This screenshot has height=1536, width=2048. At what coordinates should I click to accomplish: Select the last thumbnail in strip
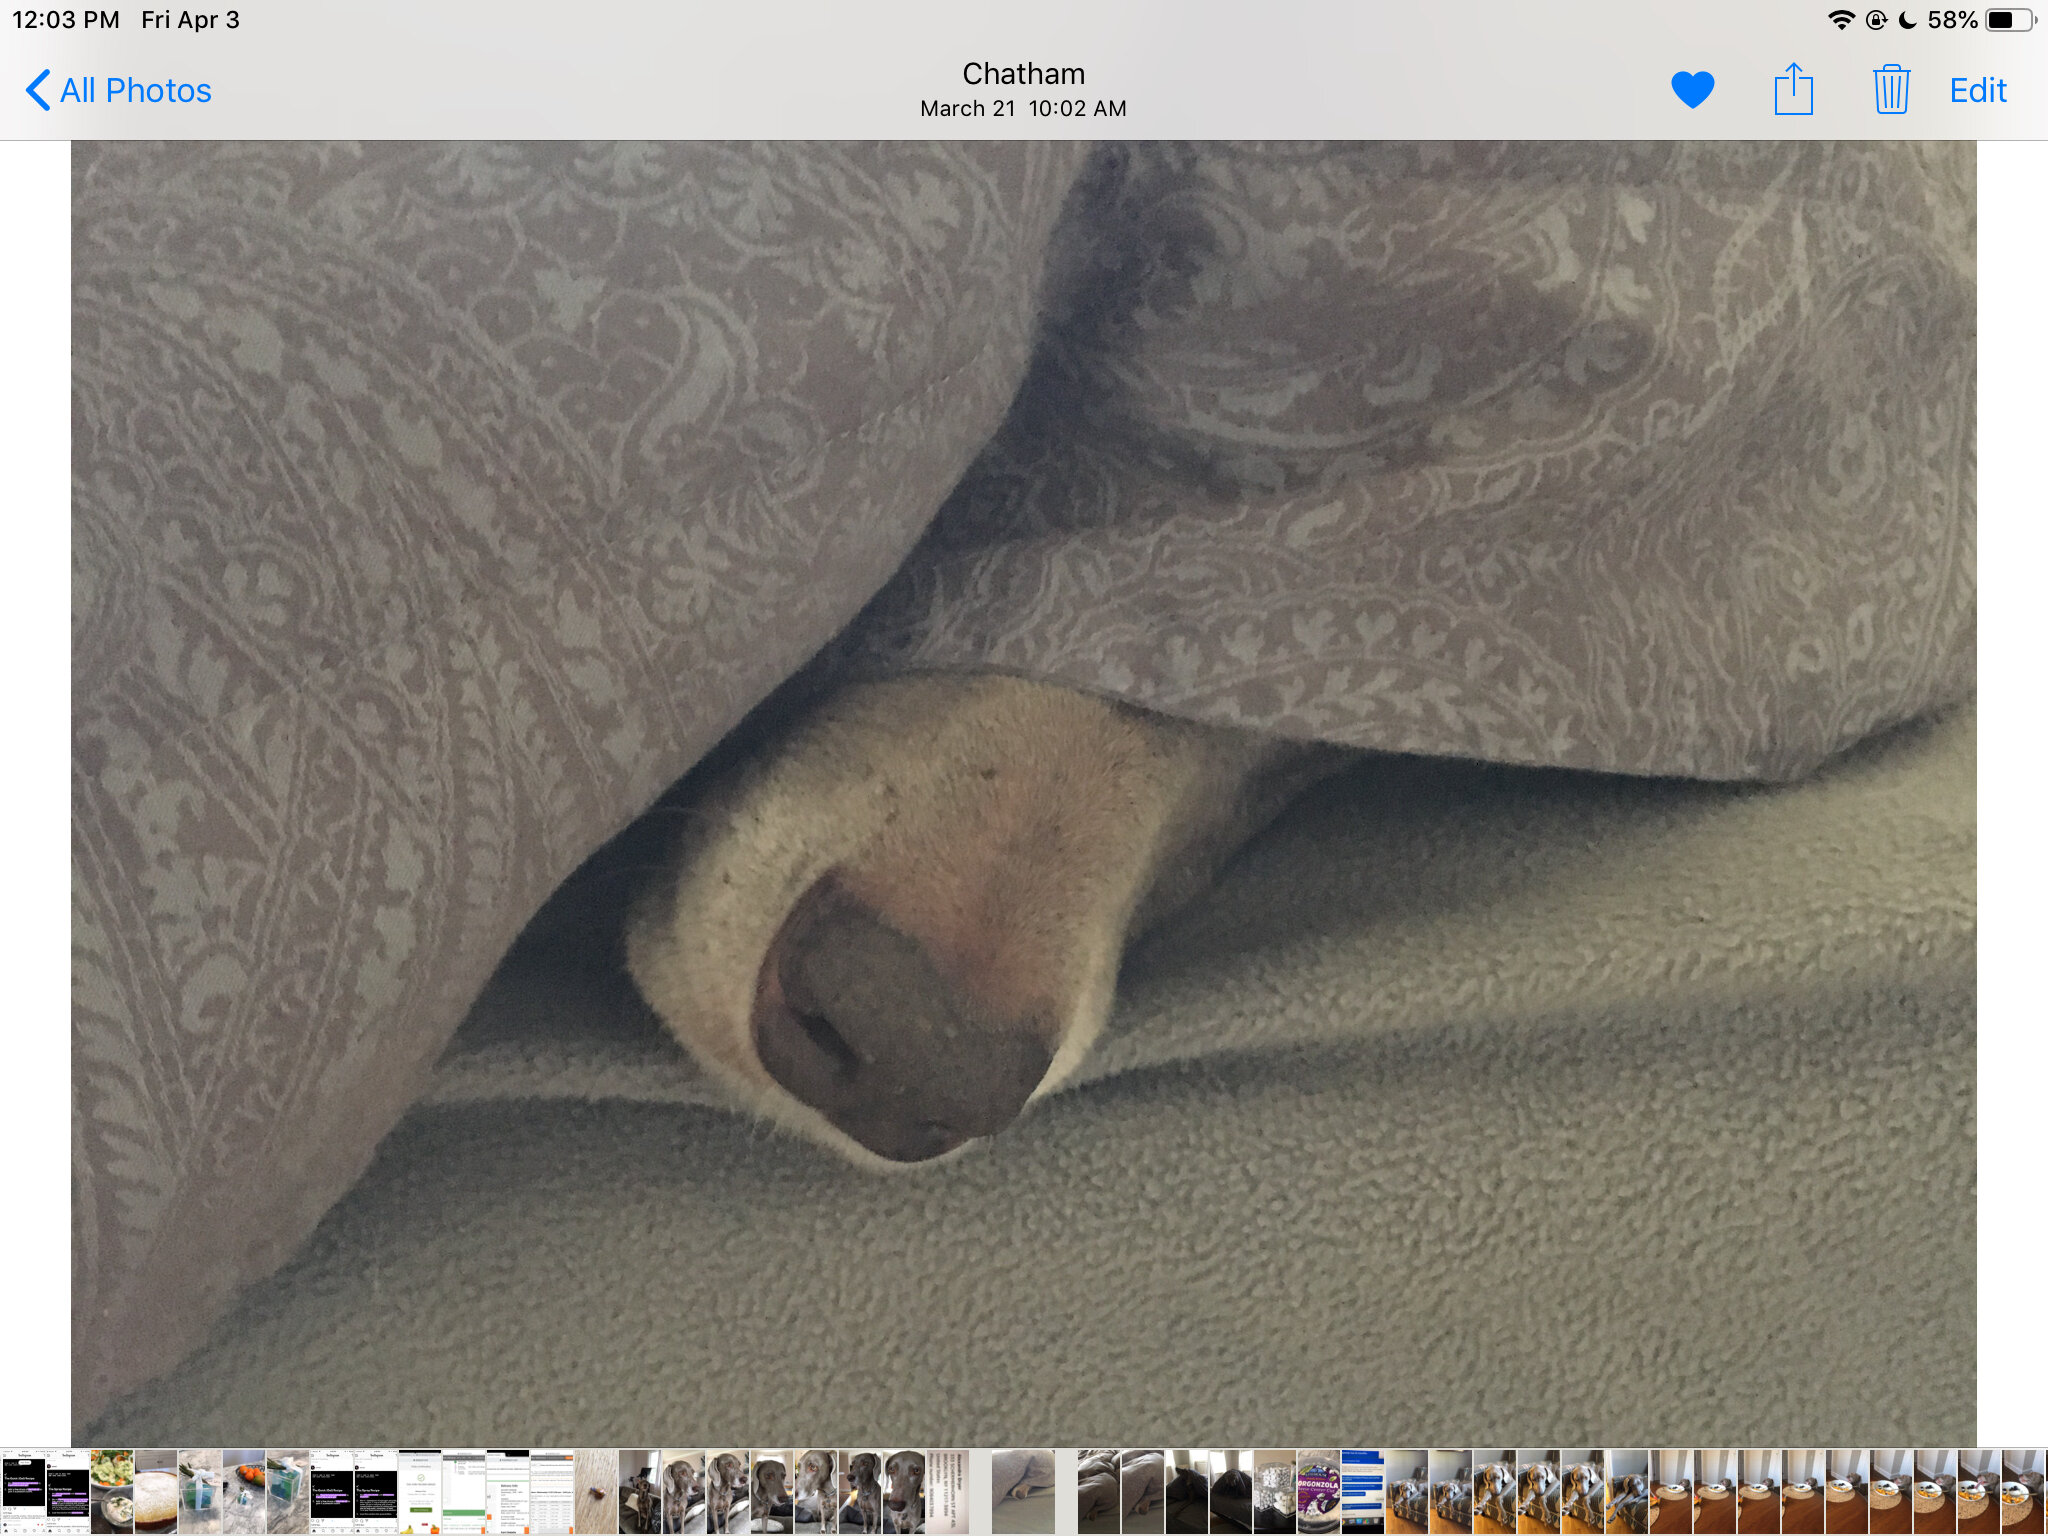click(x=2024, y=1492)
